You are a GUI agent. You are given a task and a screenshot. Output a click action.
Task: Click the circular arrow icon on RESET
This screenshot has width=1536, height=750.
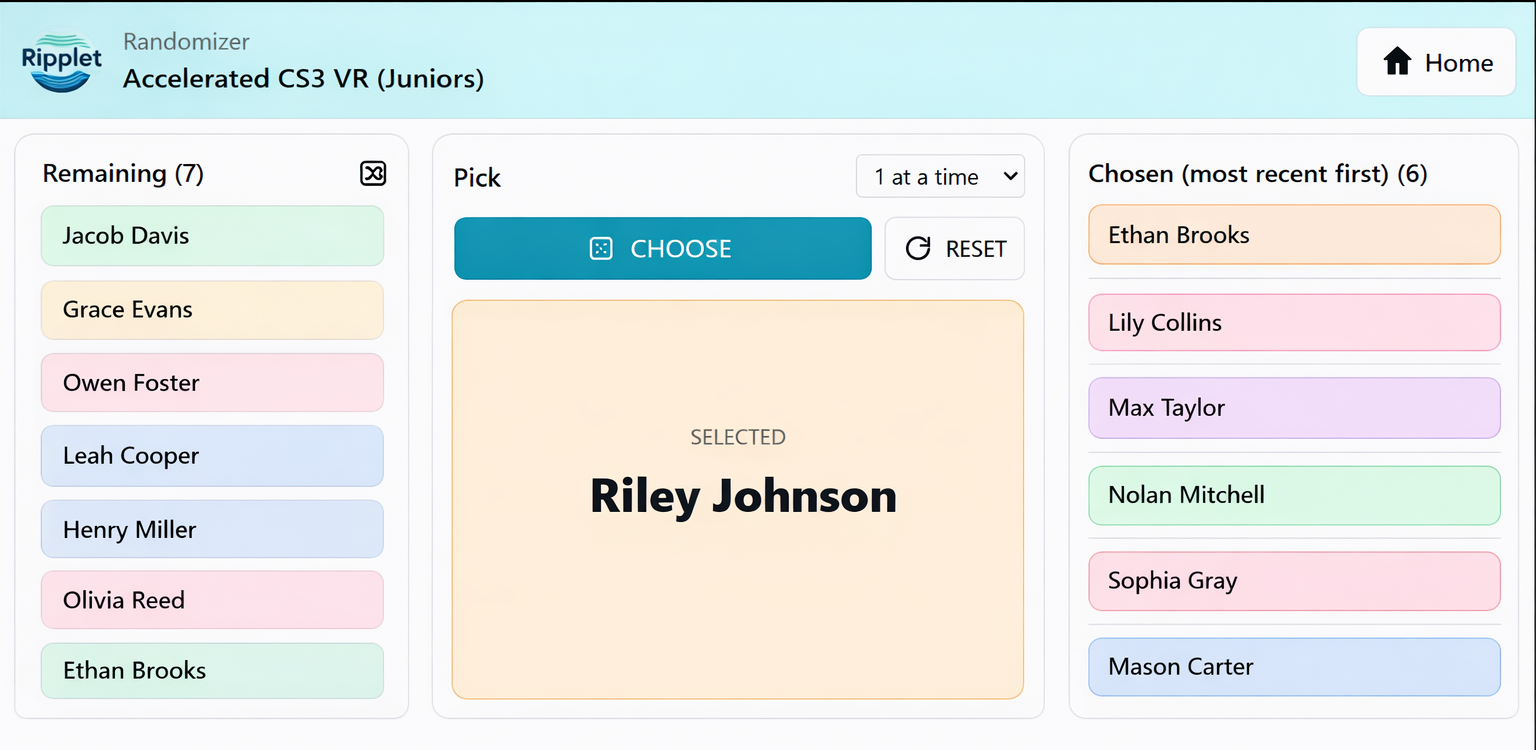tap(918, 248)
